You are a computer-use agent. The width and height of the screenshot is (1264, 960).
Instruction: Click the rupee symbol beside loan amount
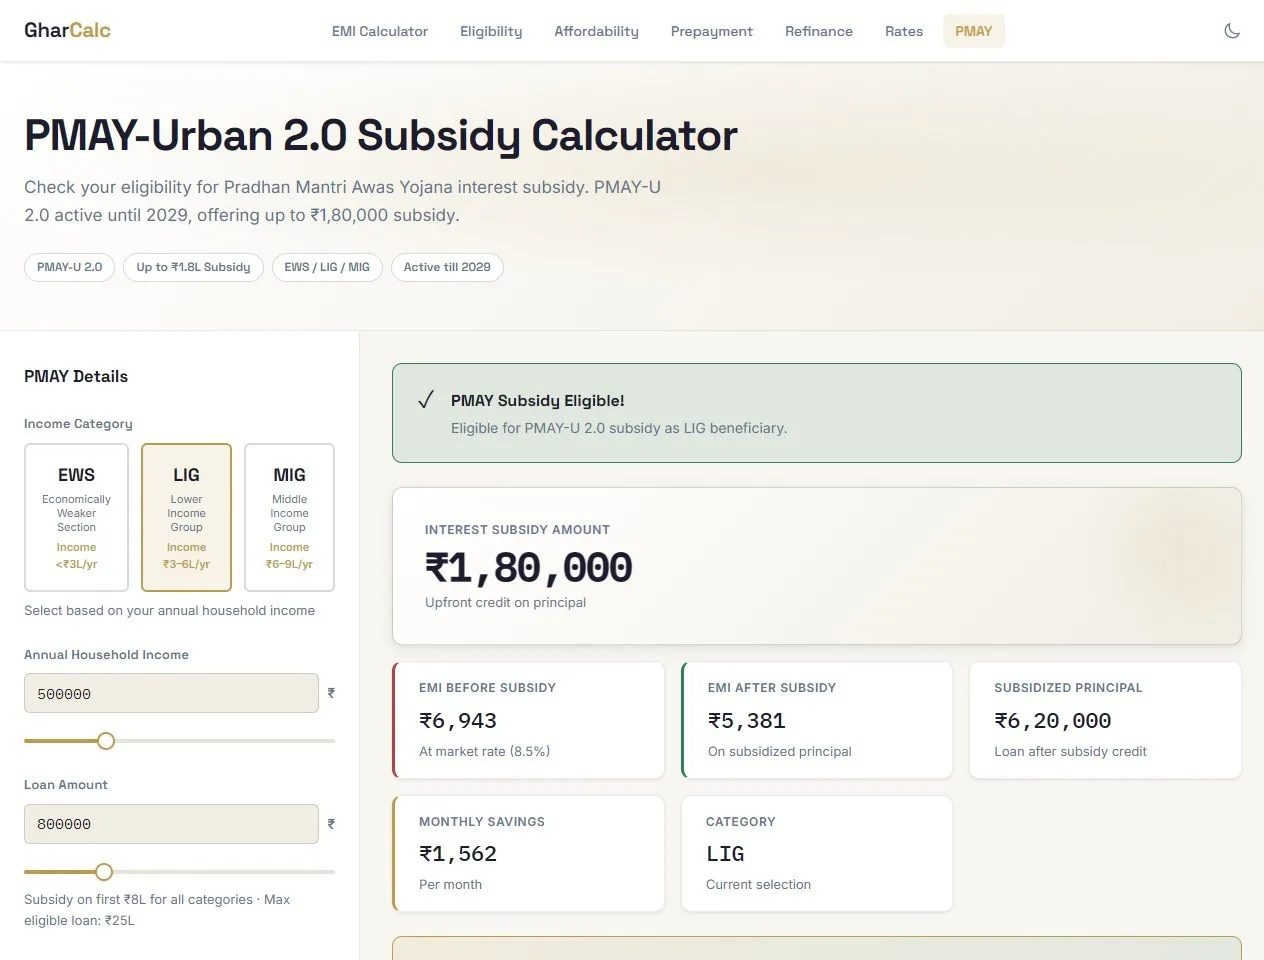(x=331, y=824)
